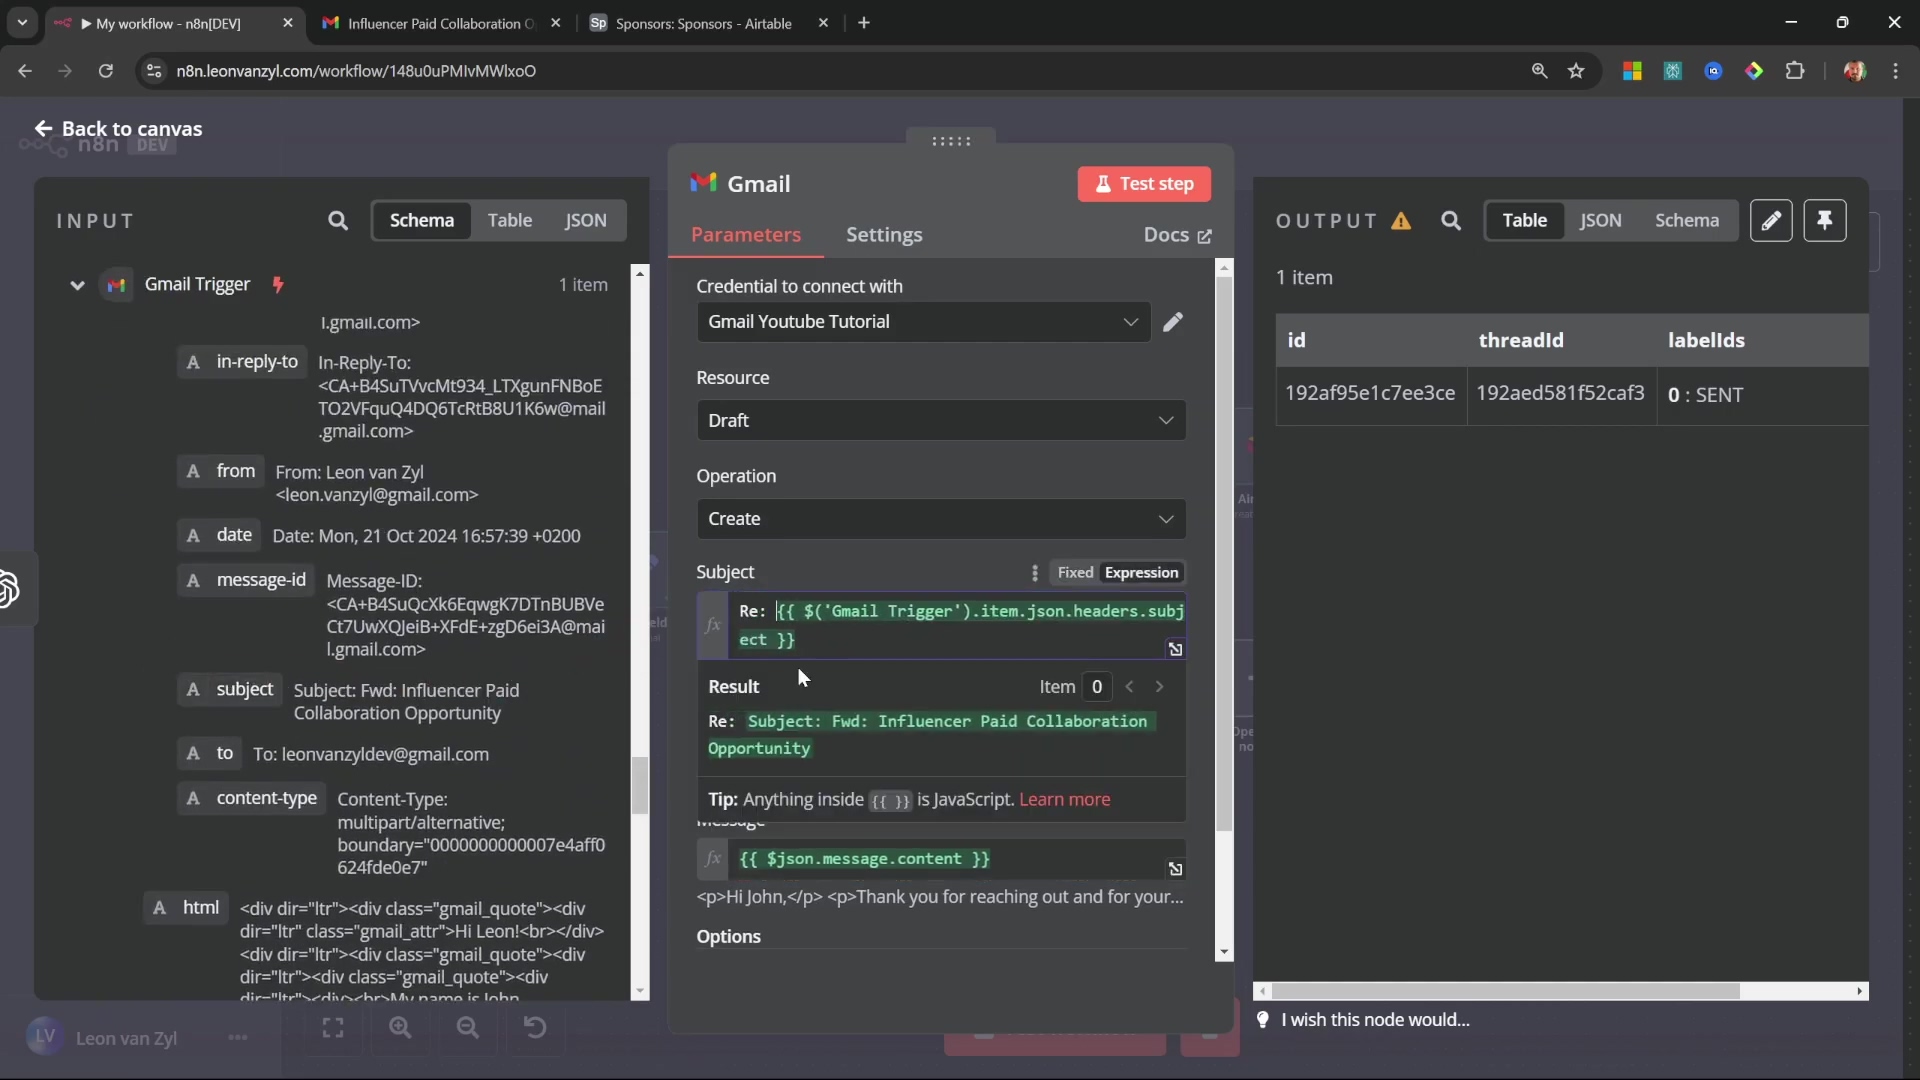Image resolution: width=1920 pixels, height=1080 pixels.
Task: Open the Message field expand editor icon
Action: coord(1176,869)
